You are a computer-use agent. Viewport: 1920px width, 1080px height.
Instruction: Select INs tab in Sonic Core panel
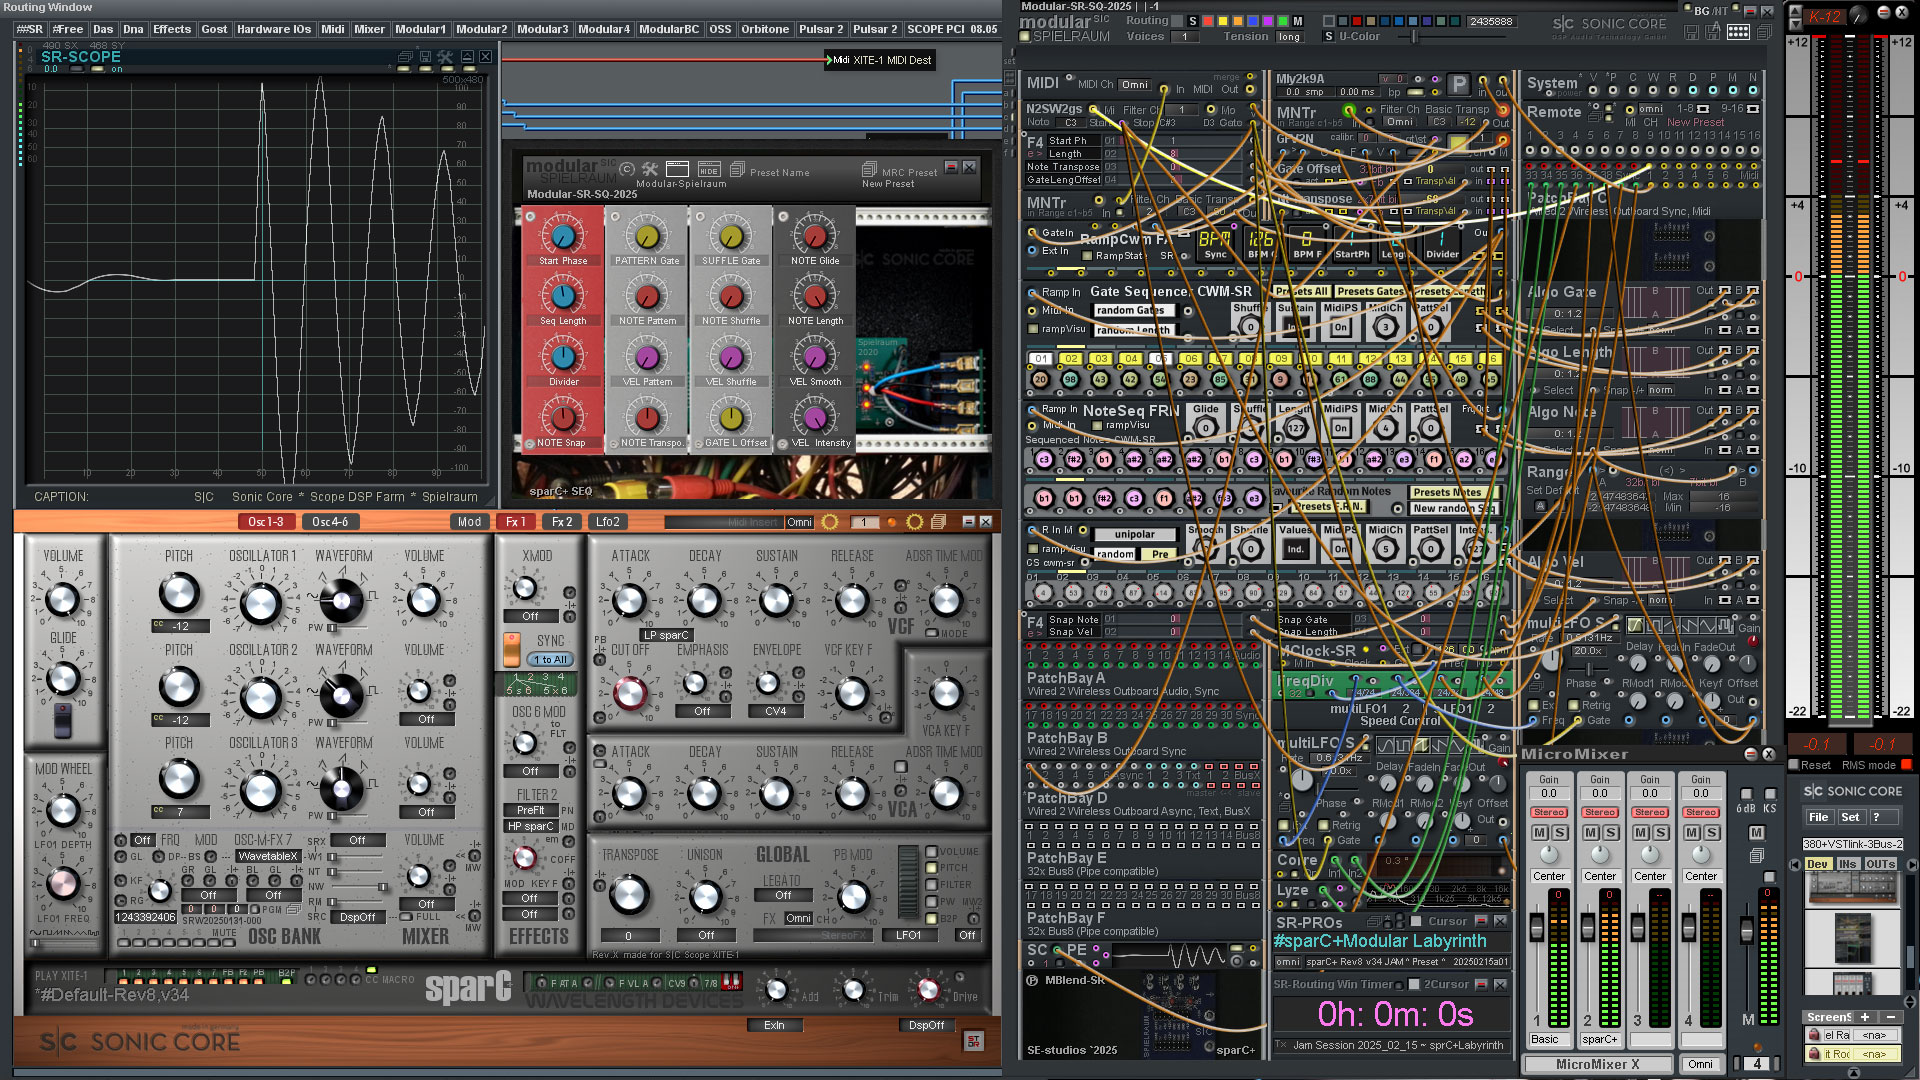point(1848,864)
